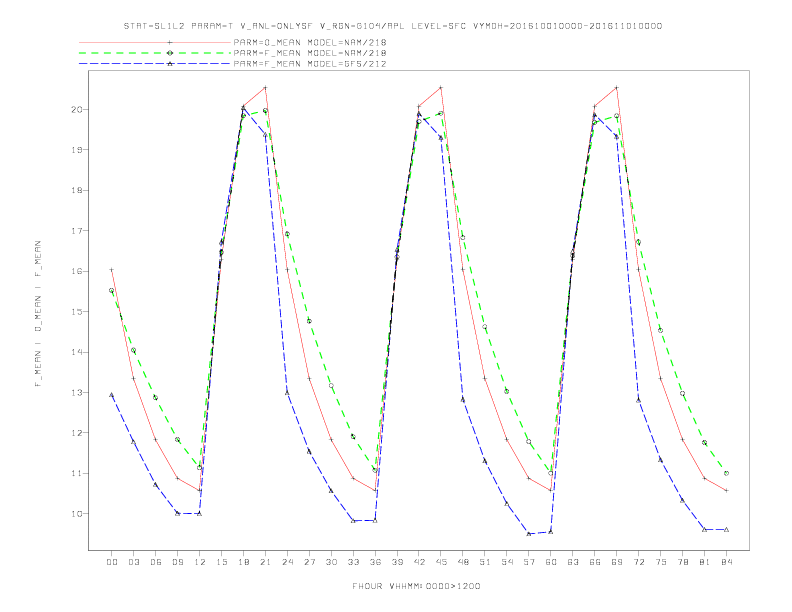Click x-axis tick label 78
The width and height of the screenshot is (792, 612).
682,562
